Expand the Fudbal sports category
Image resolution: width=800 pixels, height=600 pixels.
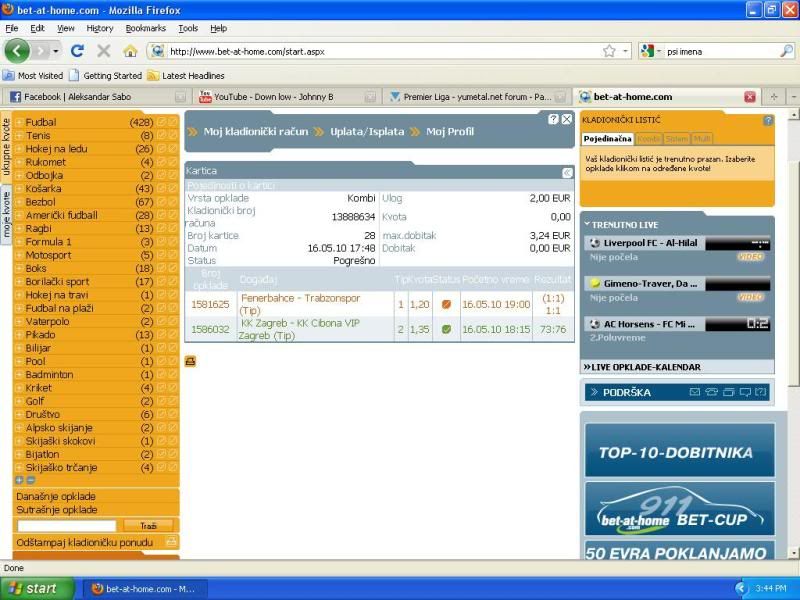click(20, 121)
